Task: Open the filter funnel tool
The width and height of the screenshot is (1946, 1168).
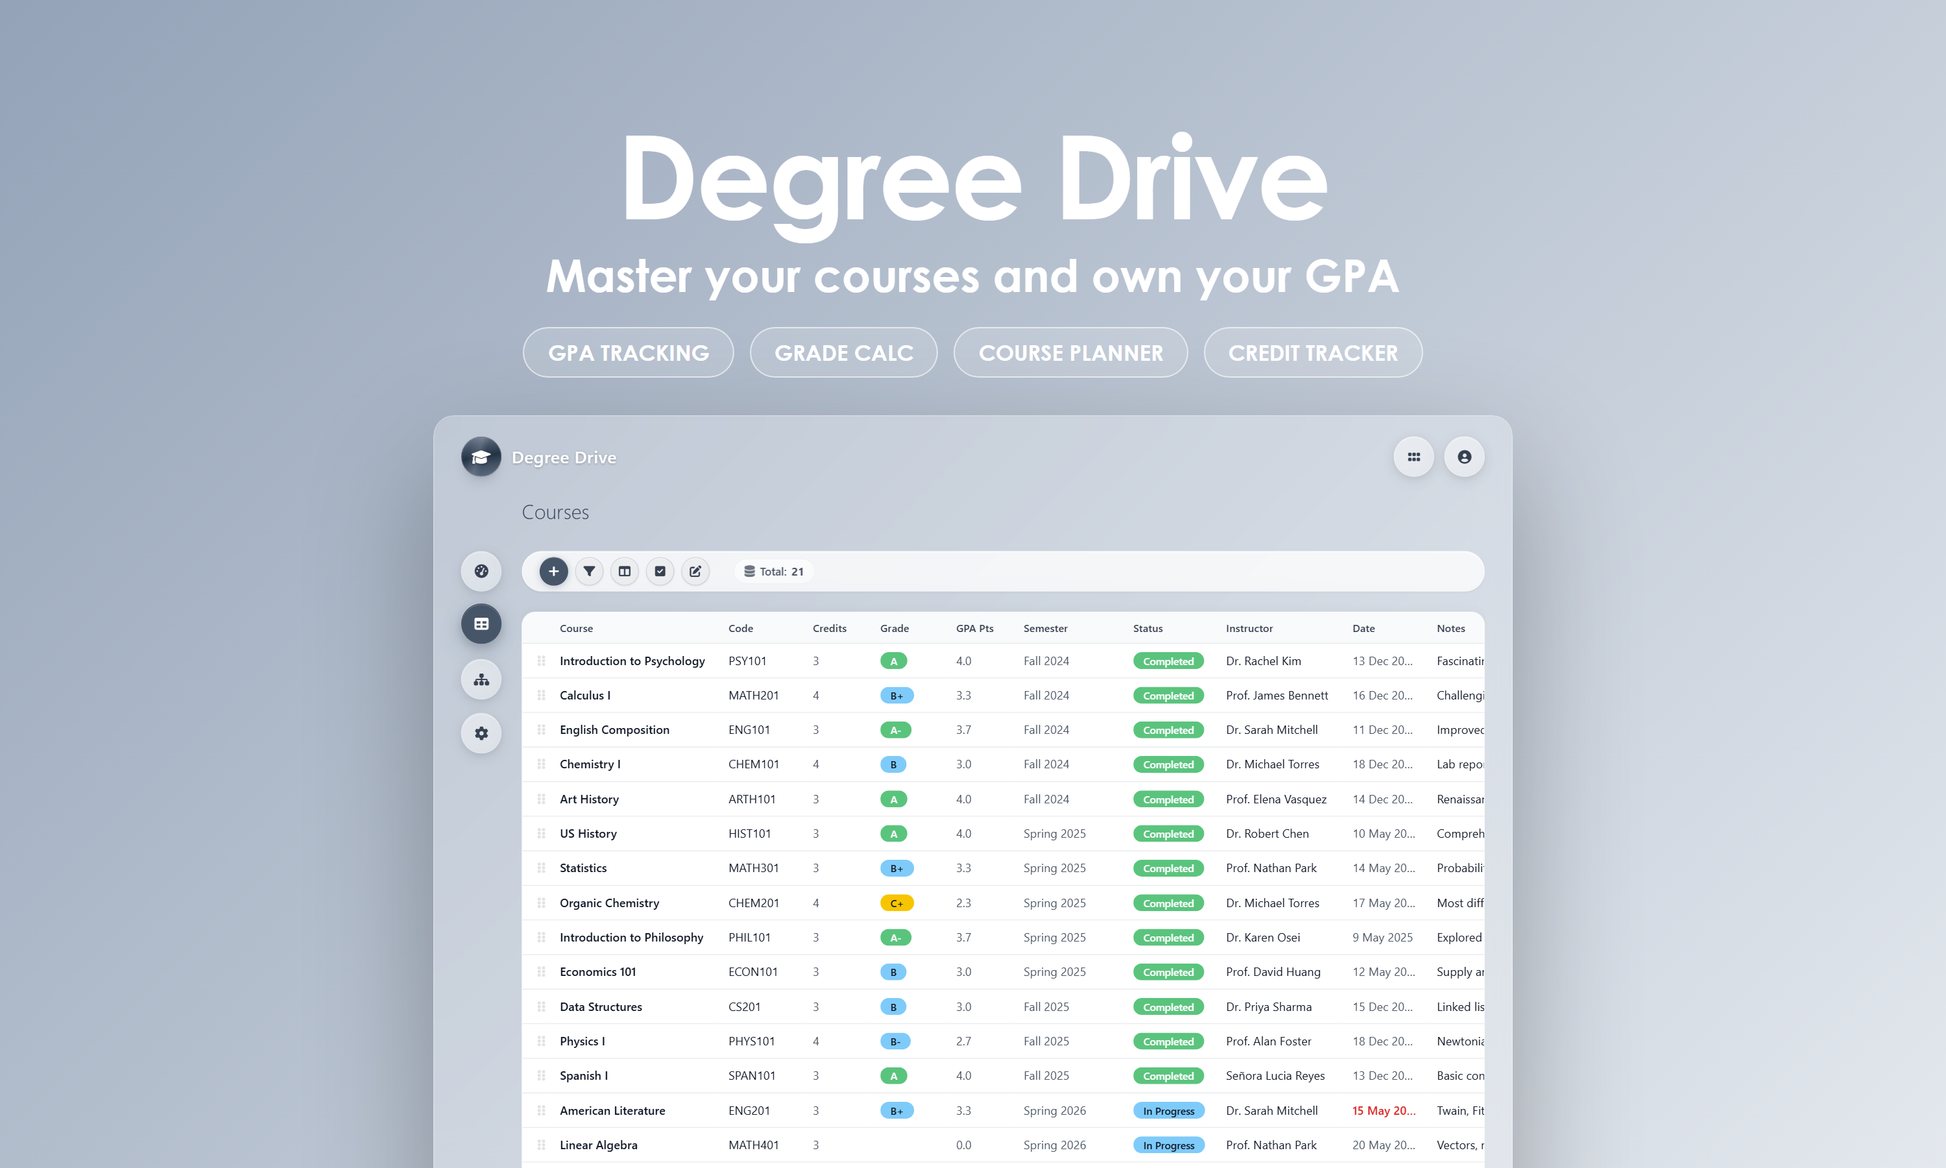Action: pos(589,571)
